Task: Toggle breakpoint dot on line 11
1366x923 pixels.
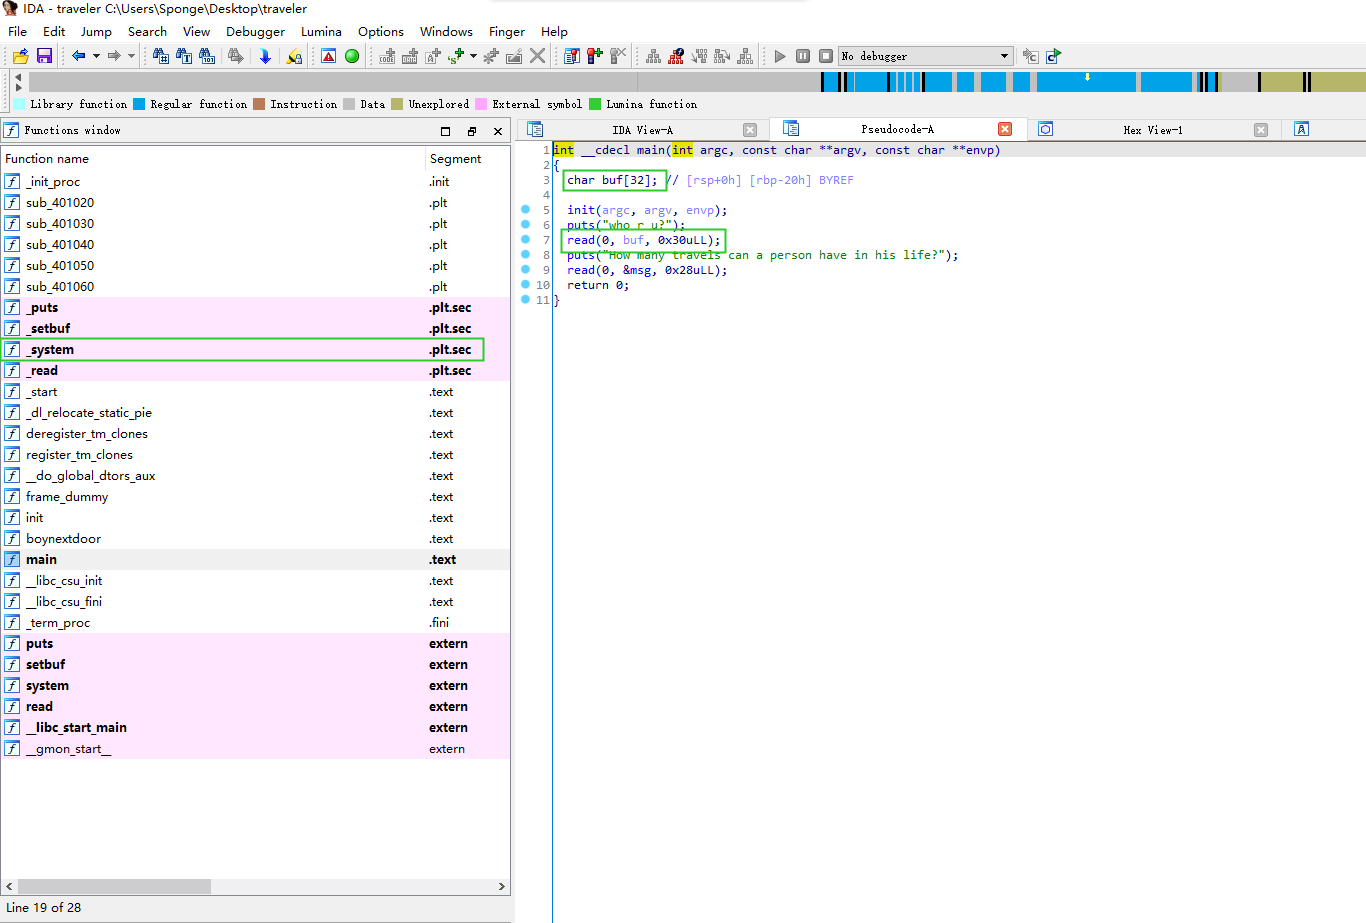Action: coord(526,300)
